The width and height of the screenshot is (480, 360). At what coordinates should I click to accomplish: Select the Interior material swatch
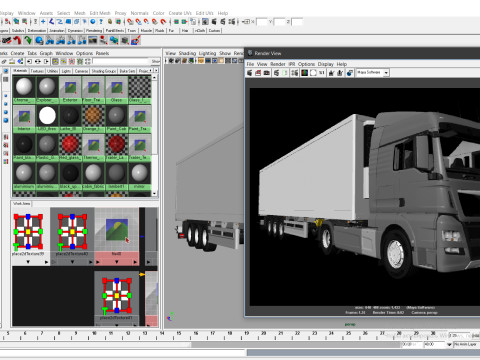(x=24, y=119)
